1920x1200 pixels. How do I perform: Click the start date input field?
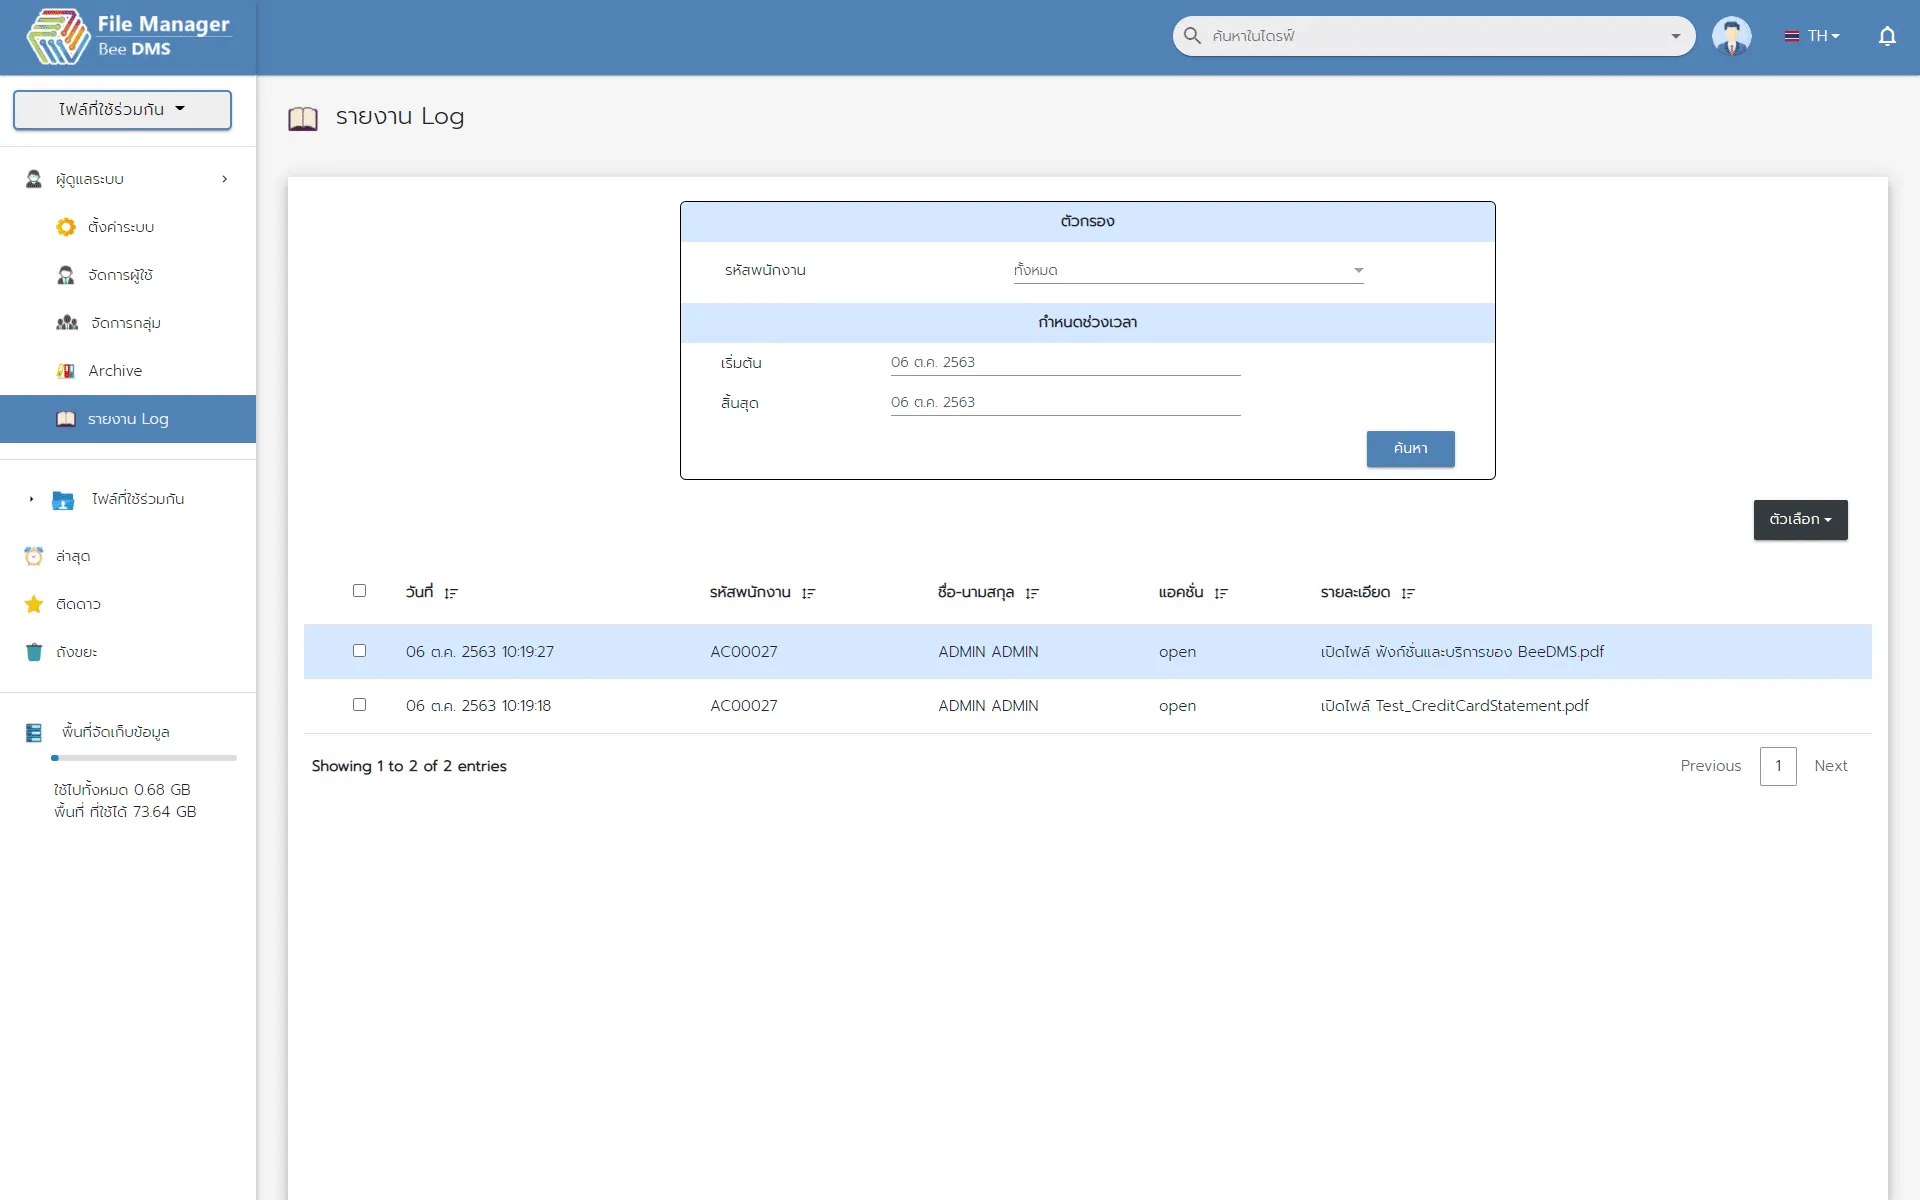[1065, 362]
